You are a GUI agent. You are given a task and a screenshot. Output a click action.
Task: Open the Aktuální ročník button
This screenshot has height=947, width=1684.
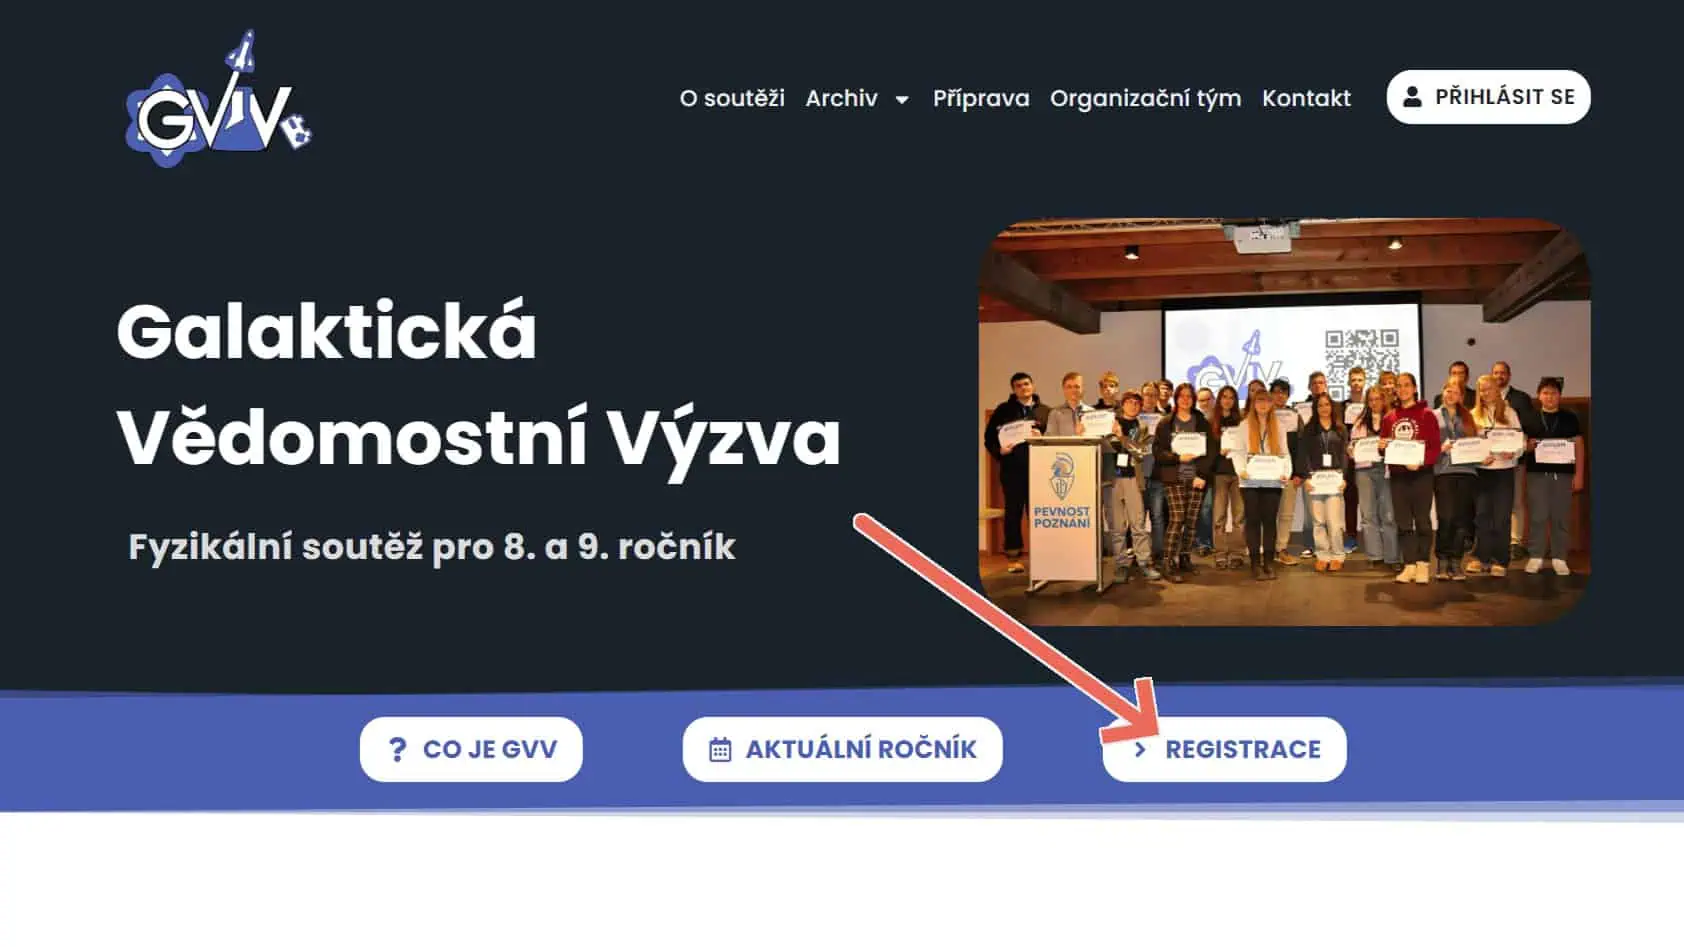tap(842, 749)
